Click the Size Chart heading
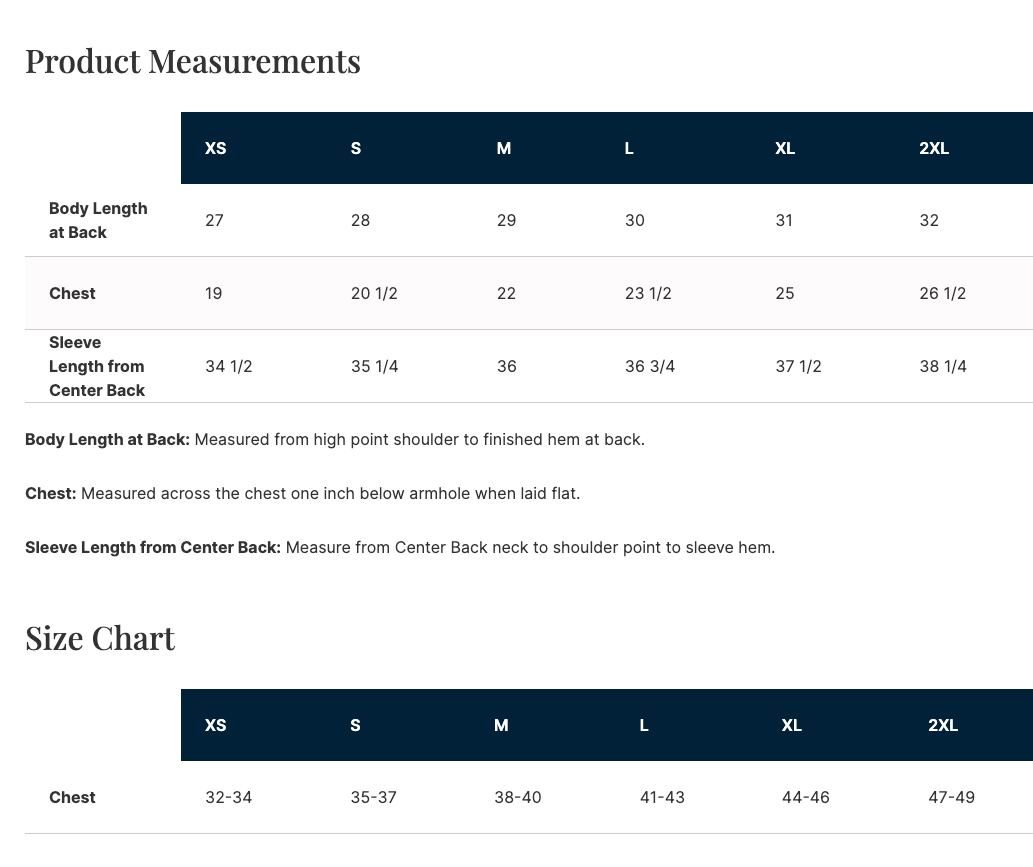Viewport: 1033px width, 867px height. [x=100, y=638]
